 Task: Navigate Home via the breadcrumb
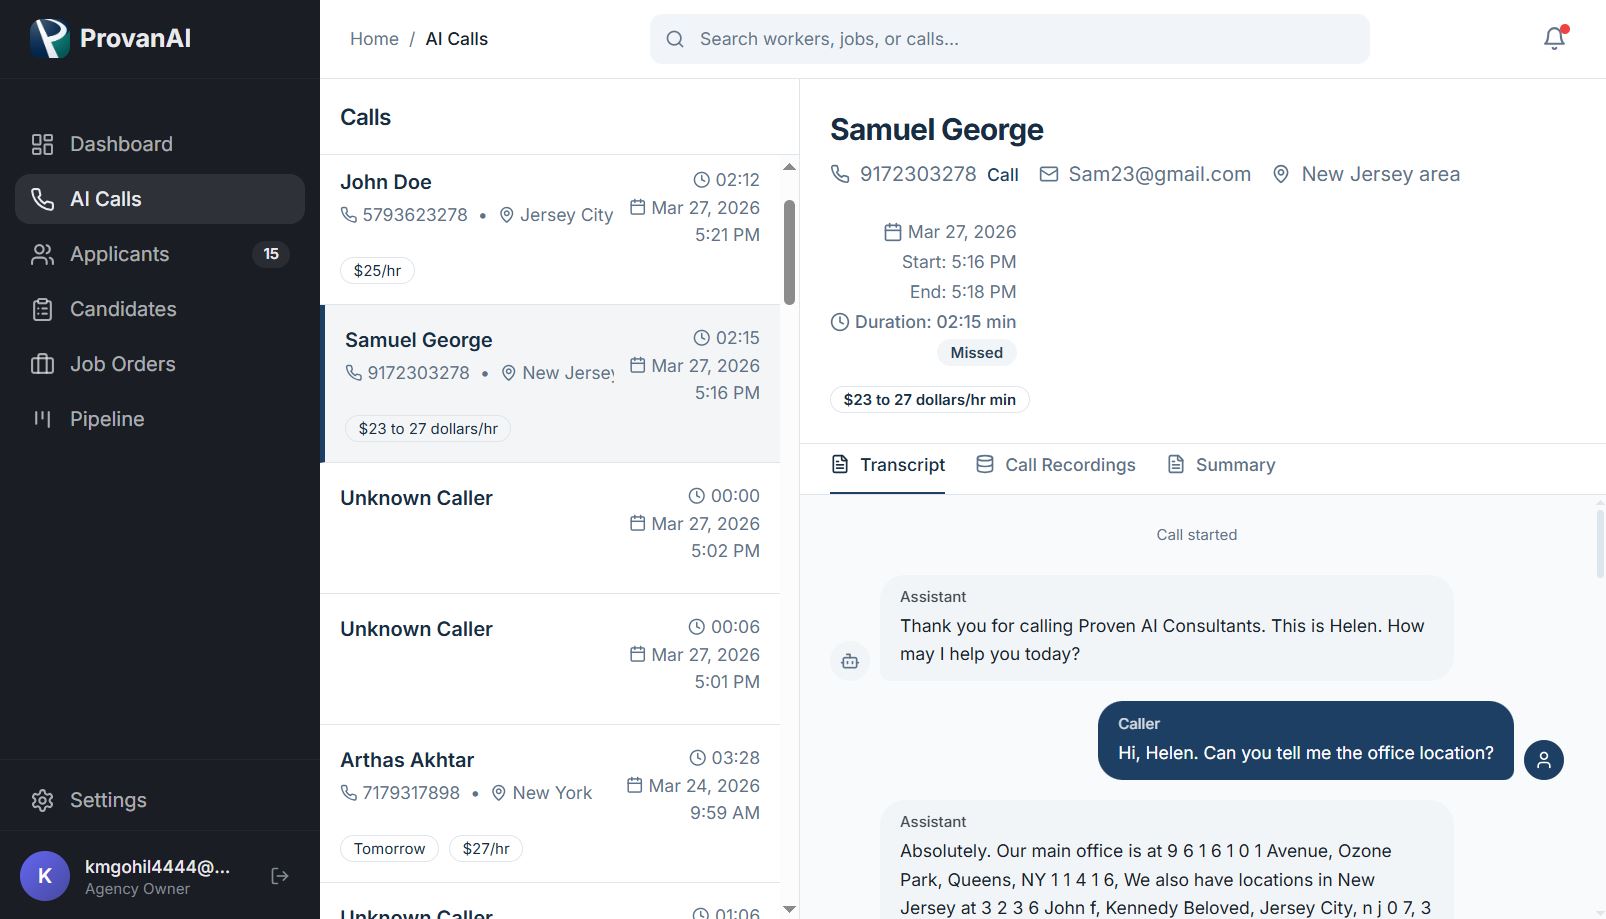[x=374, y=39]
